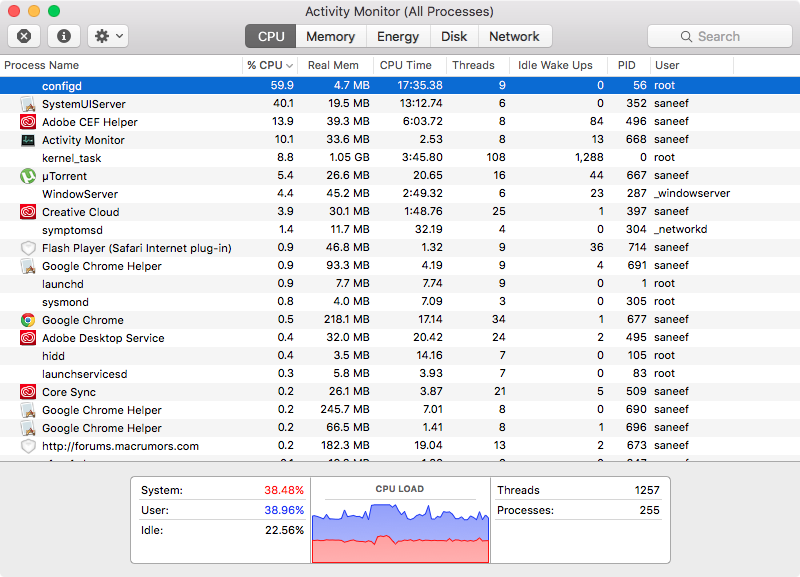Switch to the Network tab
This screenshot has height=577, width=800.
514,36
